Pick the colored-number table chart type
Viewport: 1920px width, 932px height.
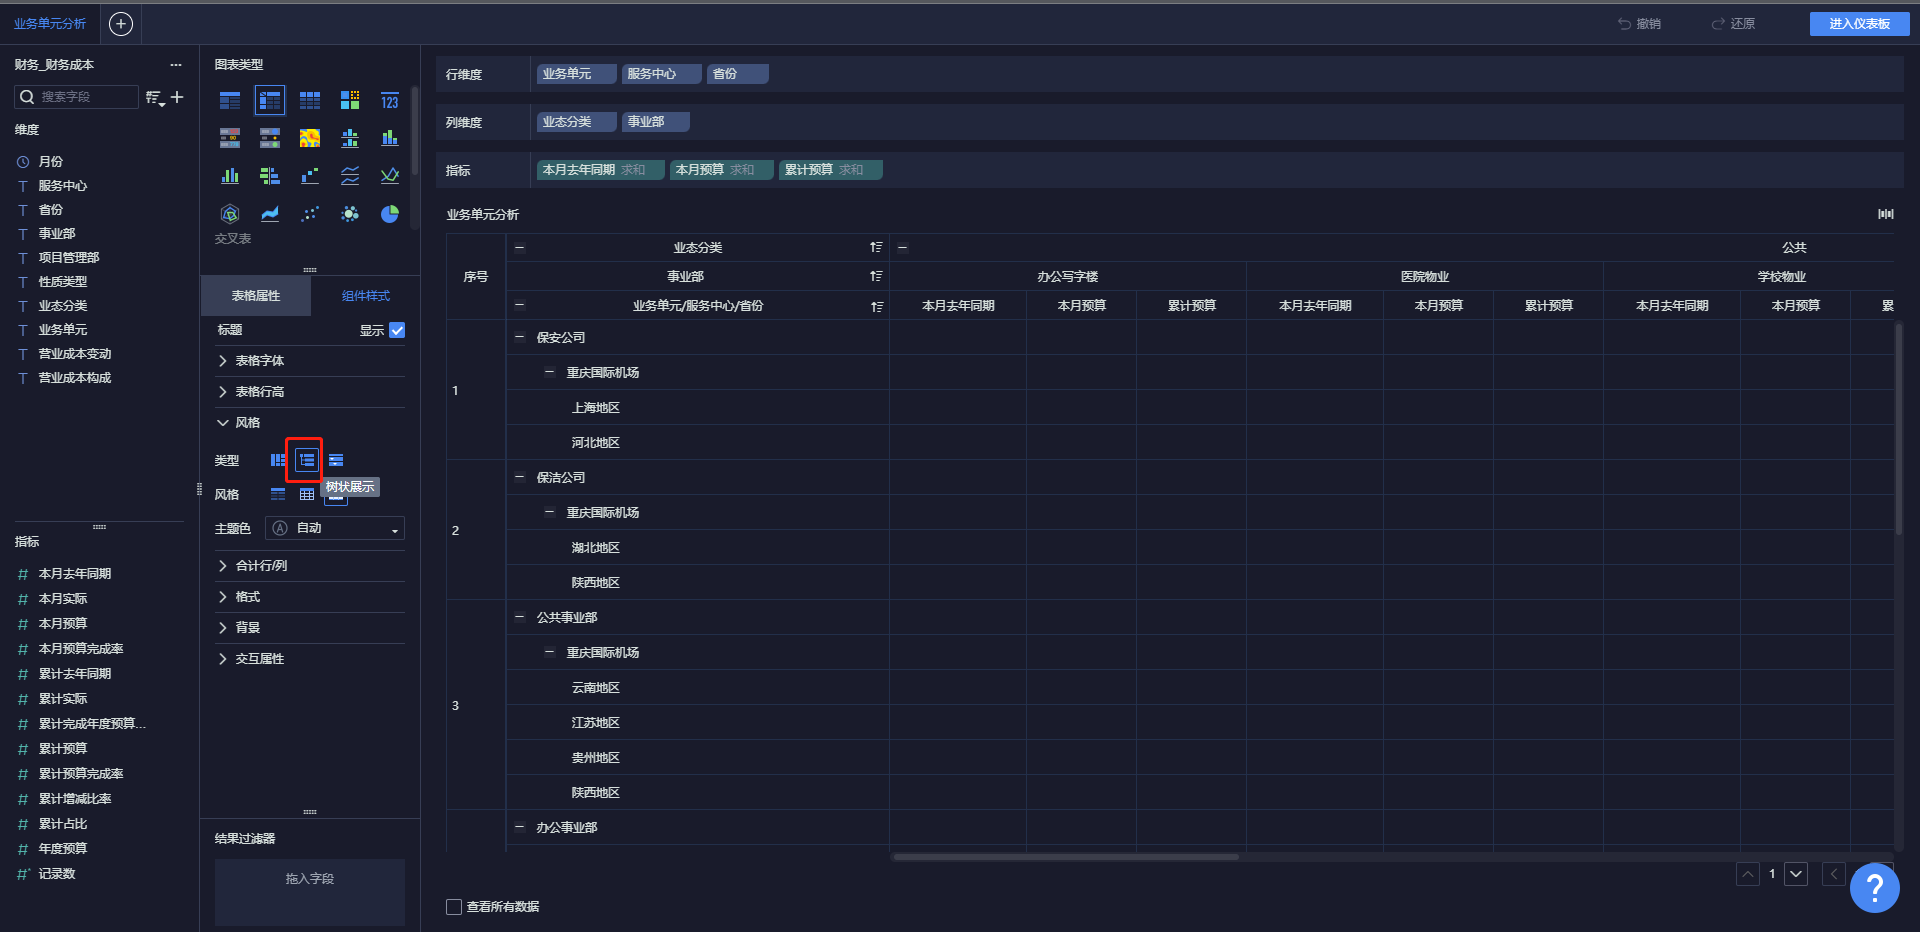pos(230,138)
